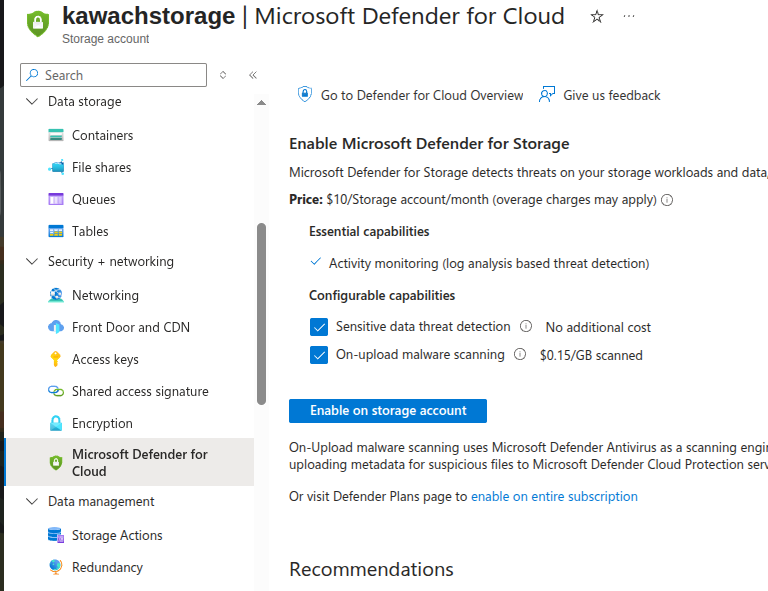Uncheck On-upload malware scanning checkbox
Image resolution: width=768 pixels, height=591 pixels.
319,355
